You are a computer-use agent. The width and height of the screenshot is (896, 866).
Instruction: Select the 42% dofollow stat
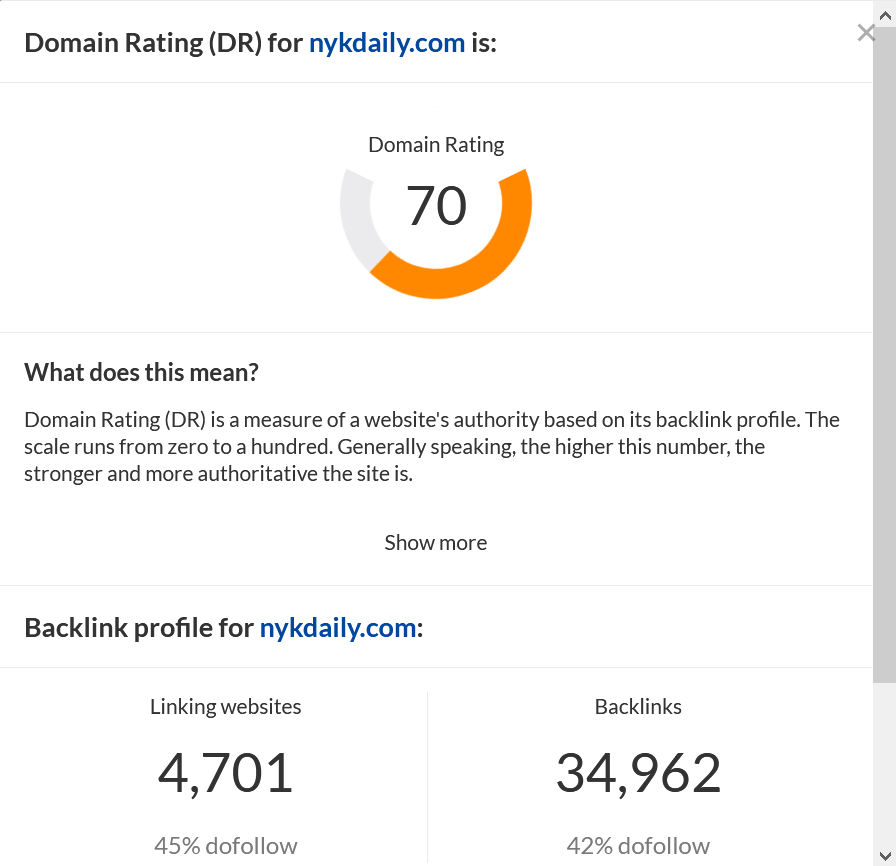(x=638, y=846)
